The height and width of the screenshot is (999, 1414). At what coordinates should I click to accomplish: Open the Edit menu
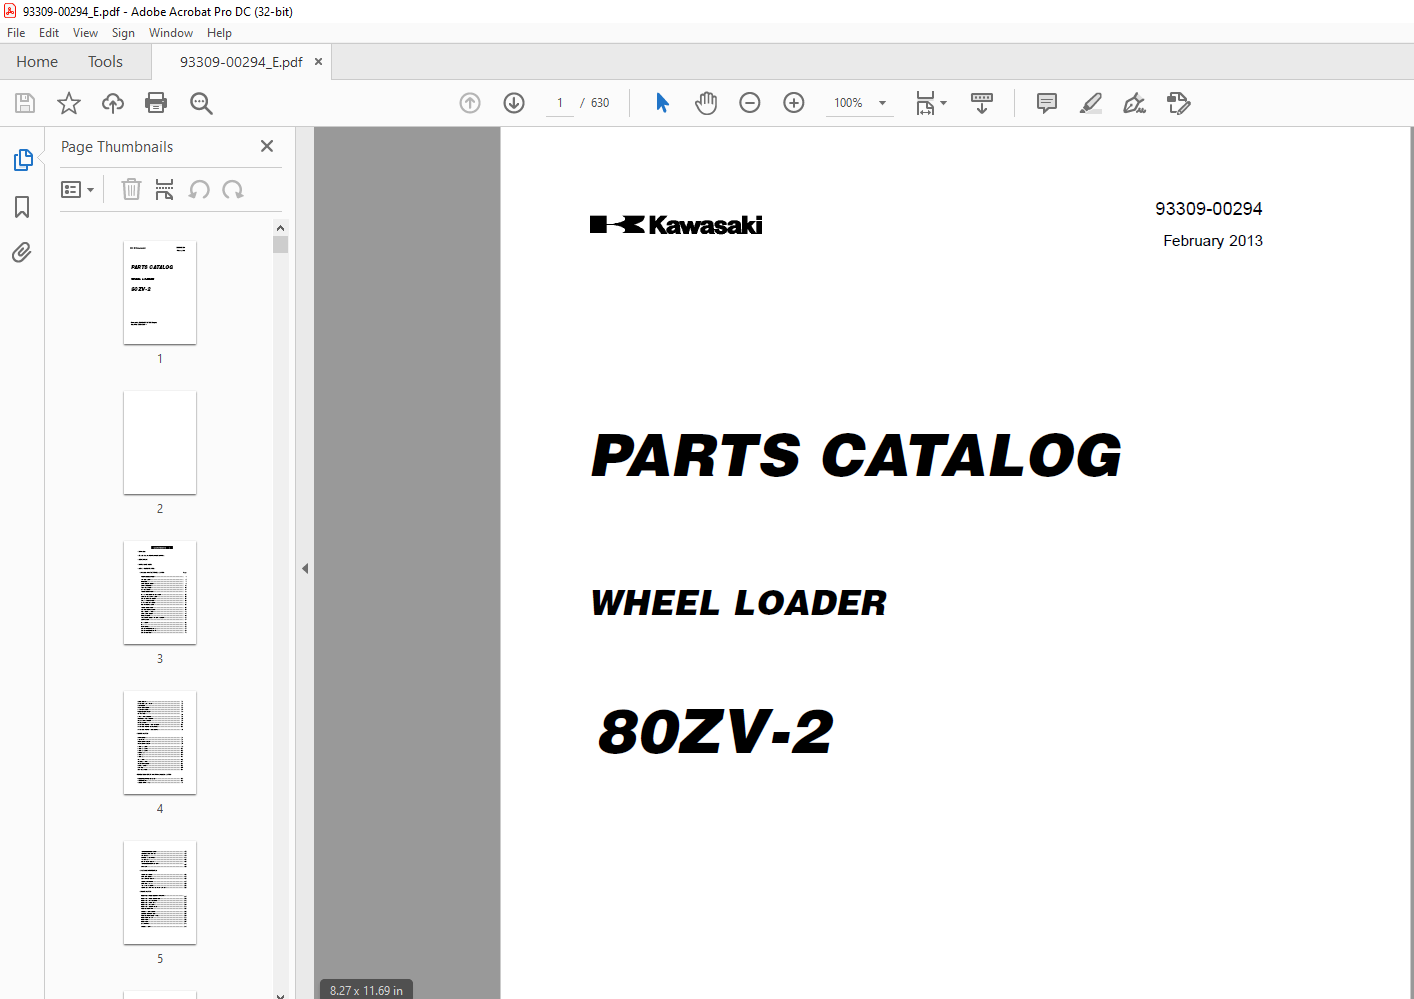[x=49, y=33]
